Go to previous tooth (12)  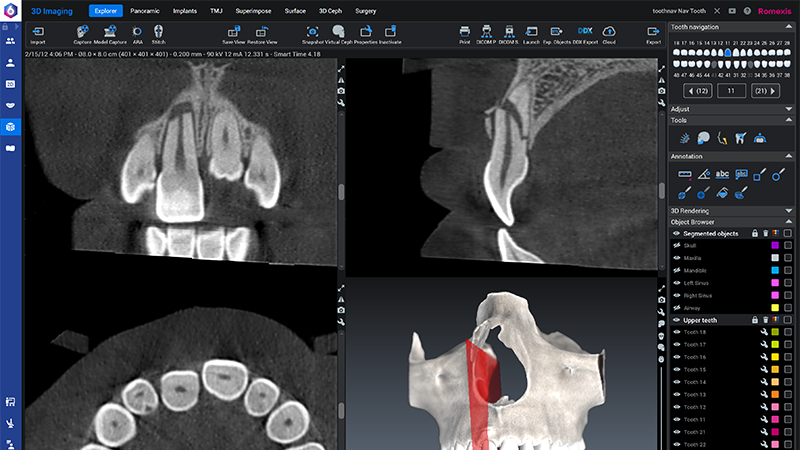tap(697, 91)
